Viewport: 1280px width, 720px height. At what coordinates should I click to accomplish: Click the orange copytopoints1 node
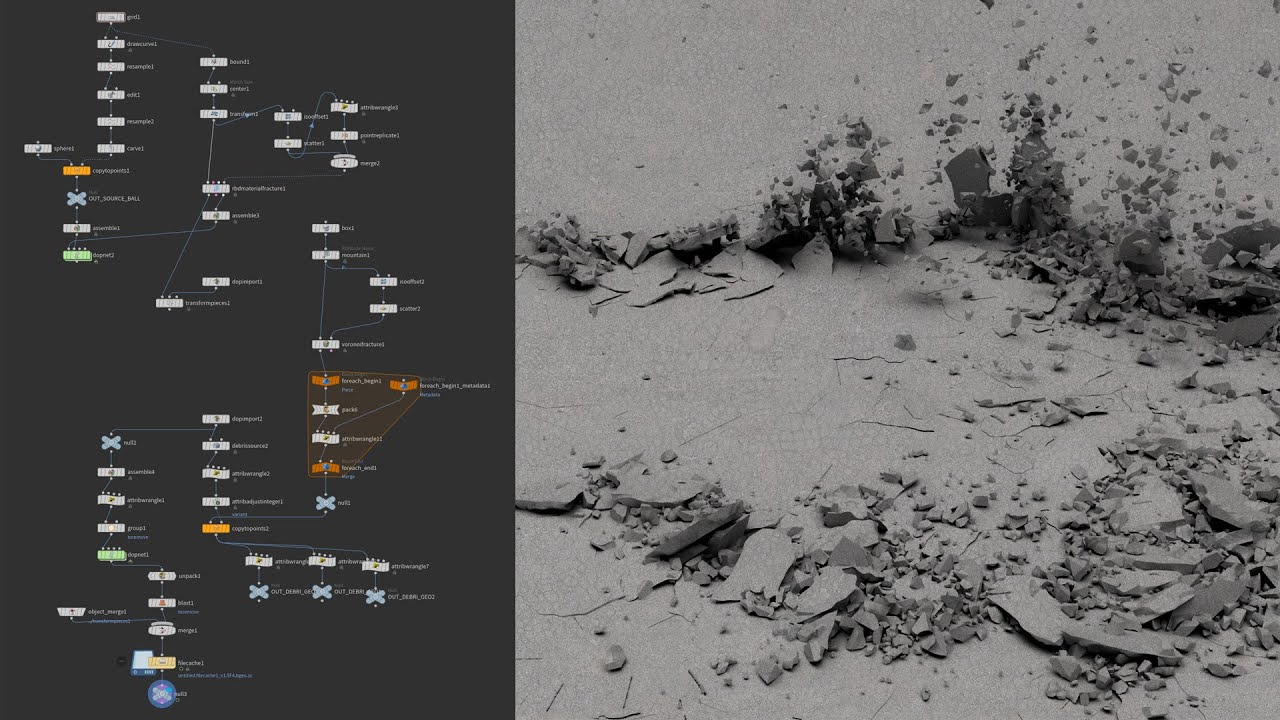click(77, 171)
